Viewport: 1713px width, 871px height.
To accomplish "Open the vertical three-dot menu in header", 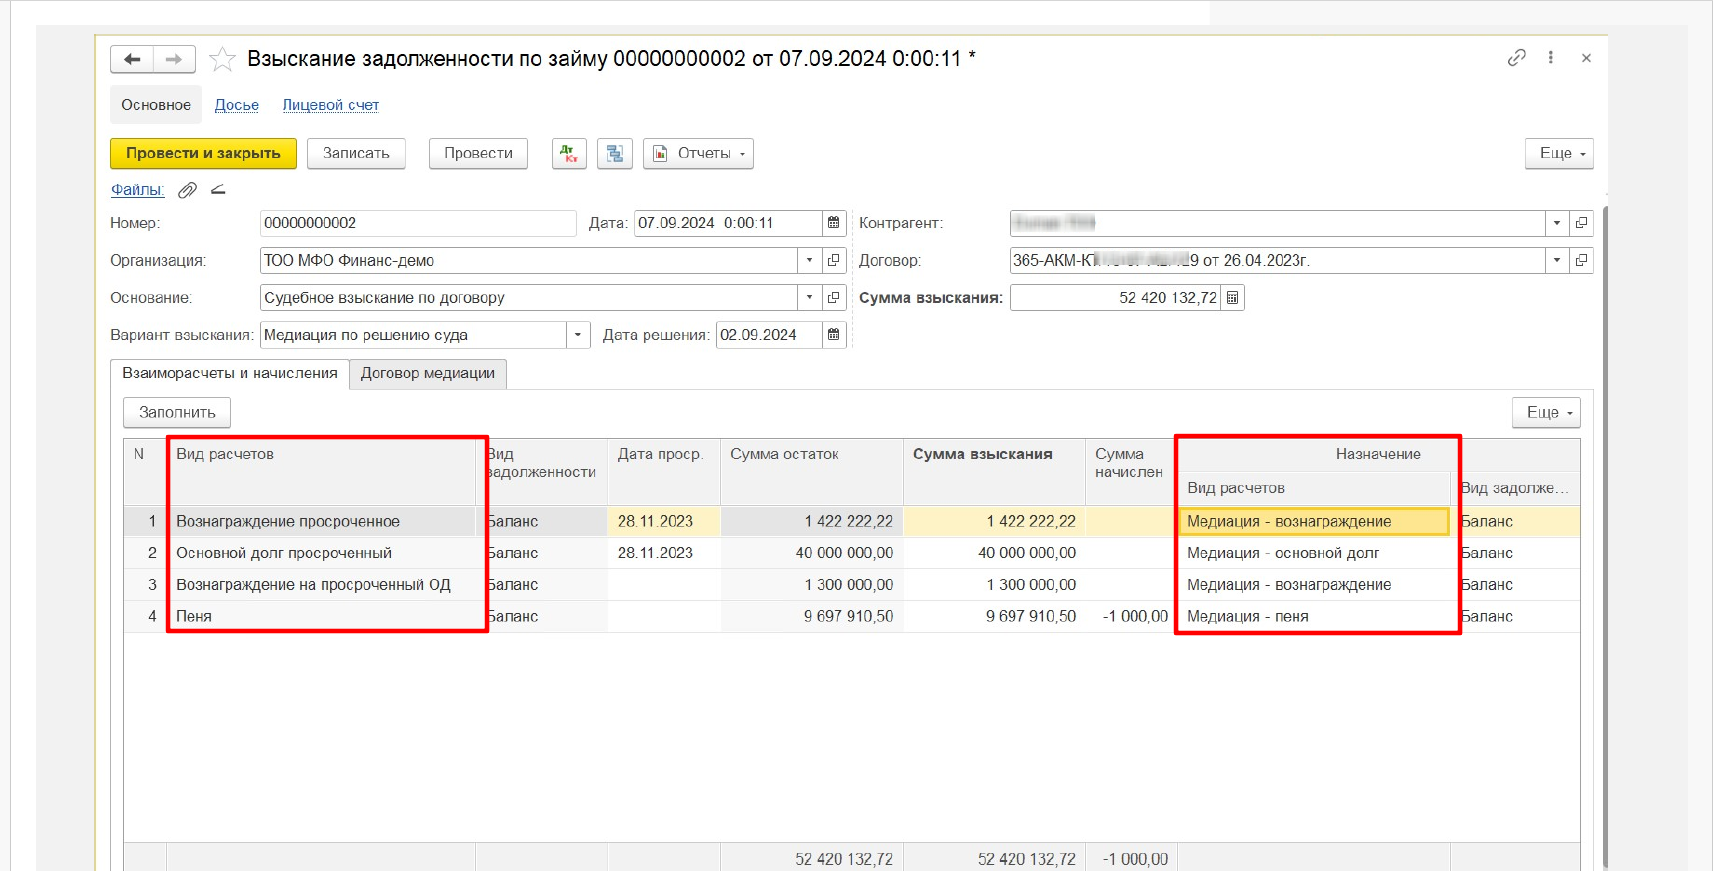I will (x=1551, y=58).
